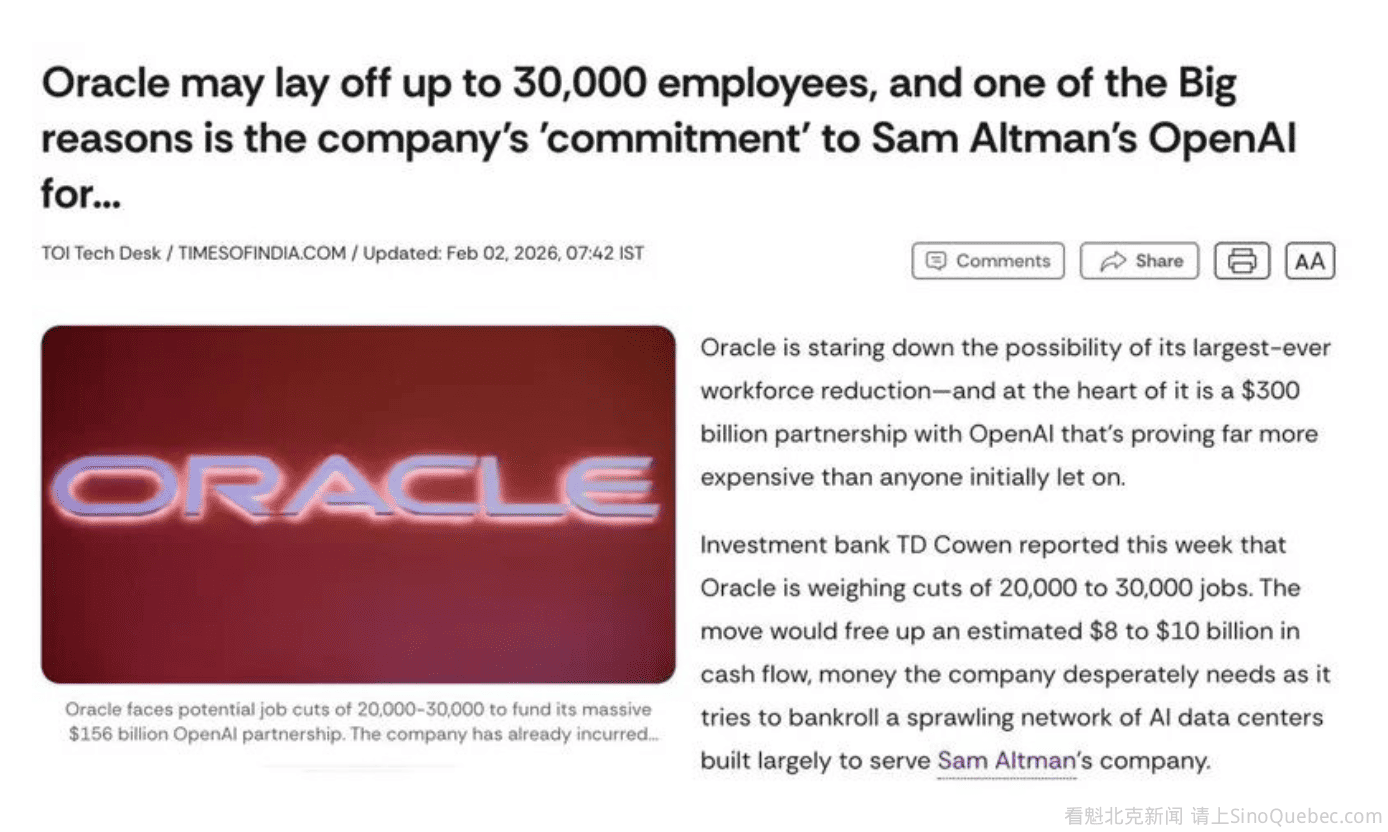This screenshot has height=832, width=1388.
Task: Click the paragraph starting "Oracle is staring down"
Action: [1014, 412]
